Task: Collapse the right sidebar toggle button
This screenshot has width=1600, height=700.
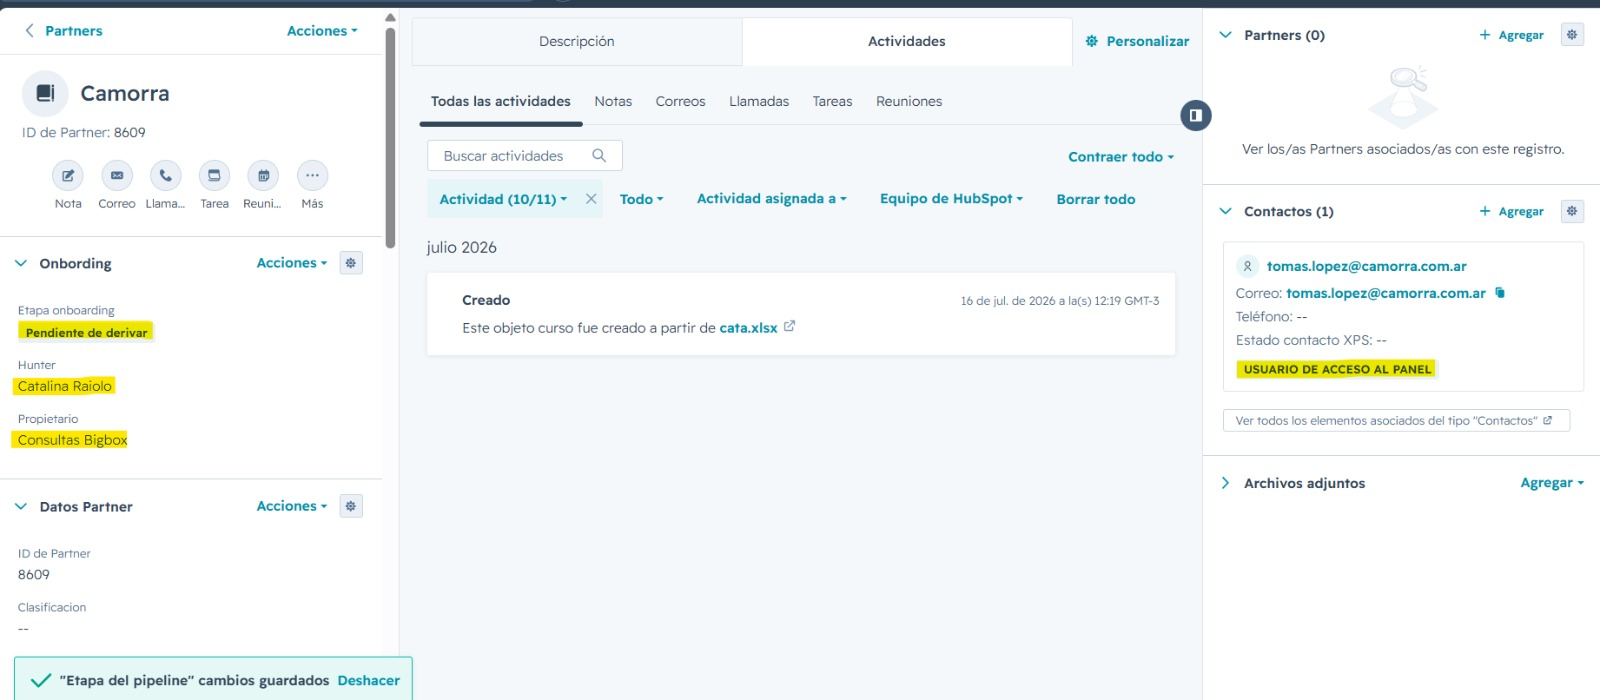Action: pyautogui.click(x=1195, y=115)
